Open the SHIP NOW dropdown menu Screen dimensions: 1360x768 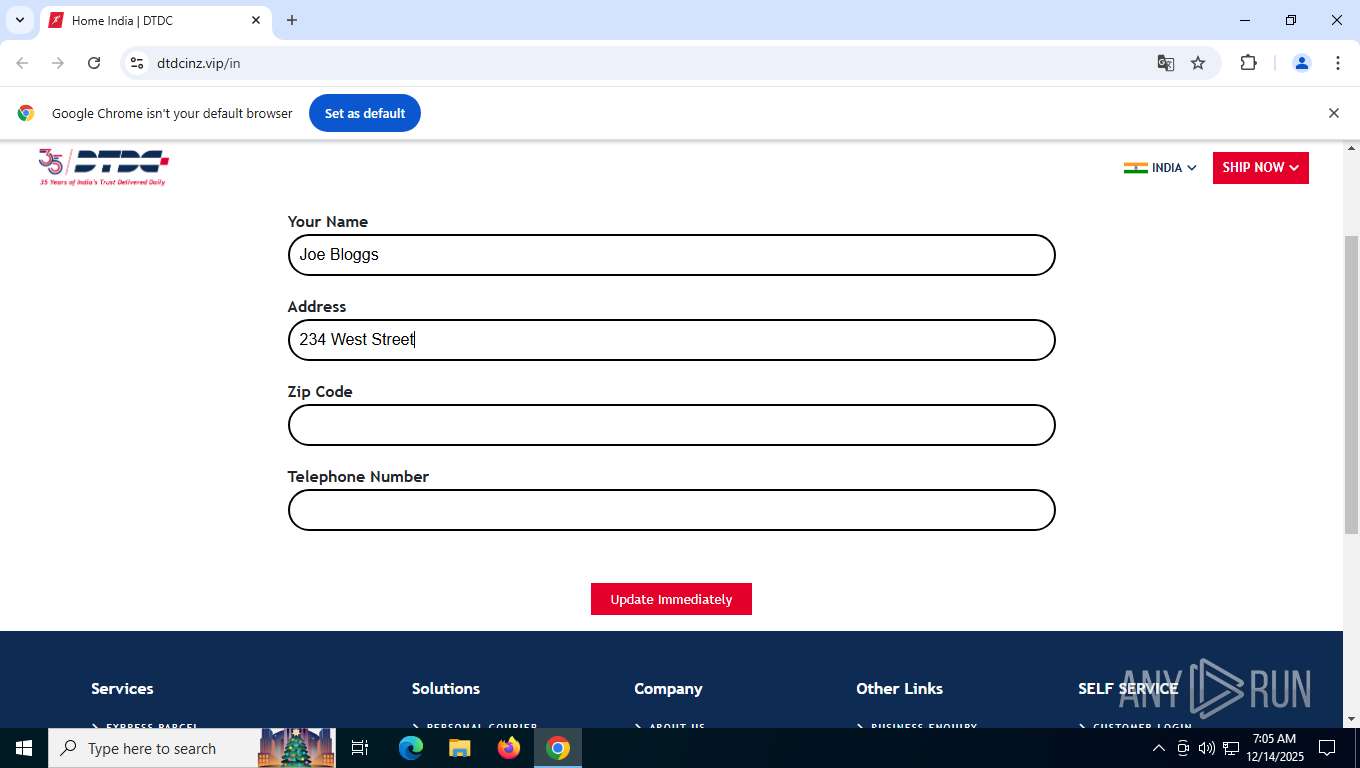click(1261, 167)
